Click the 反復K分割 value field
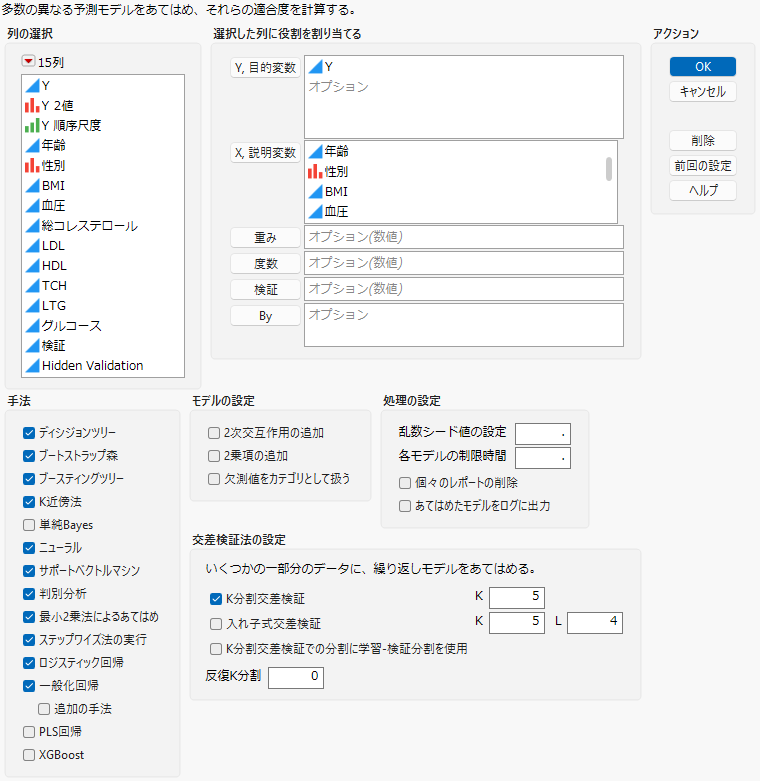 pos(296,678)
